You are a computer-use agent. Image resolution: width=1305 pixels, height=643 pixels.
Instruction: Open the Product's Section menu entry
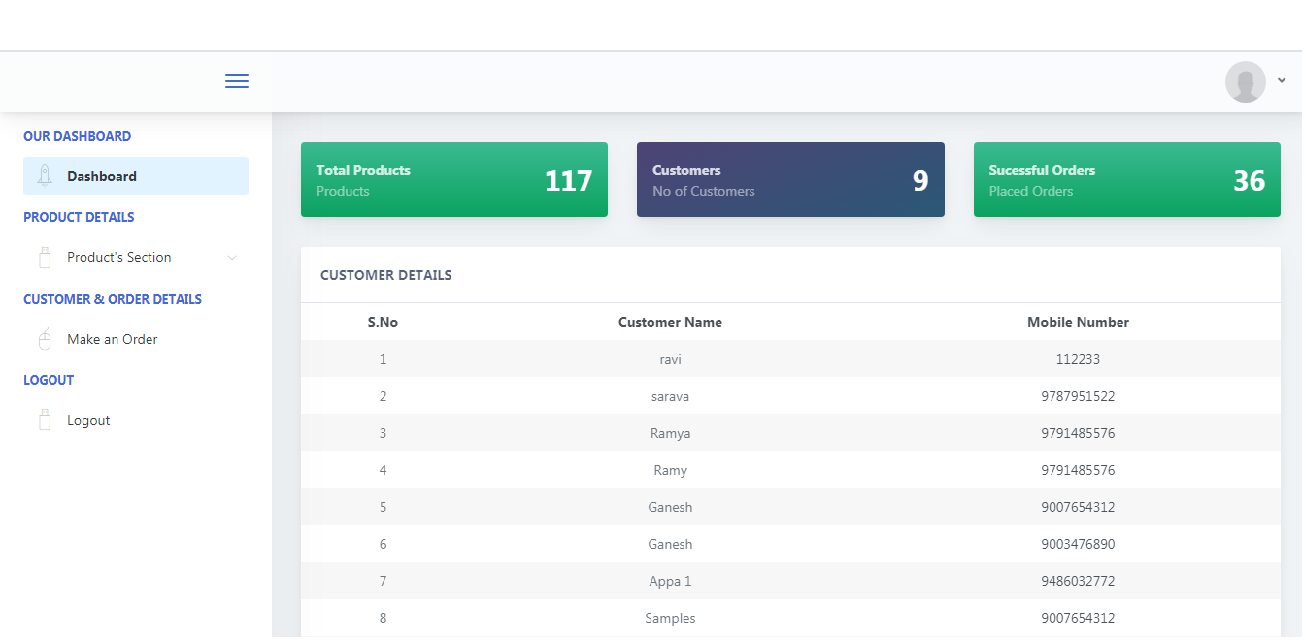tap(119, 258)
